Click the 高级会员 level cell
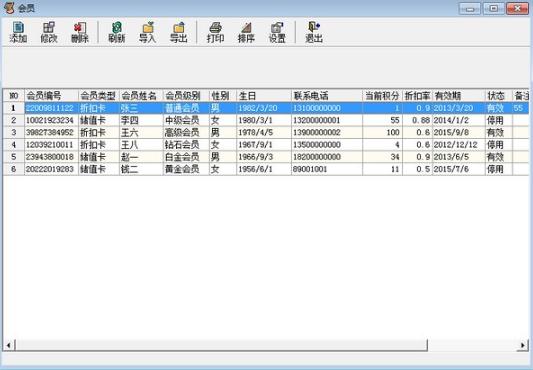Screen dimensions: 533x370 click(186, 132)
